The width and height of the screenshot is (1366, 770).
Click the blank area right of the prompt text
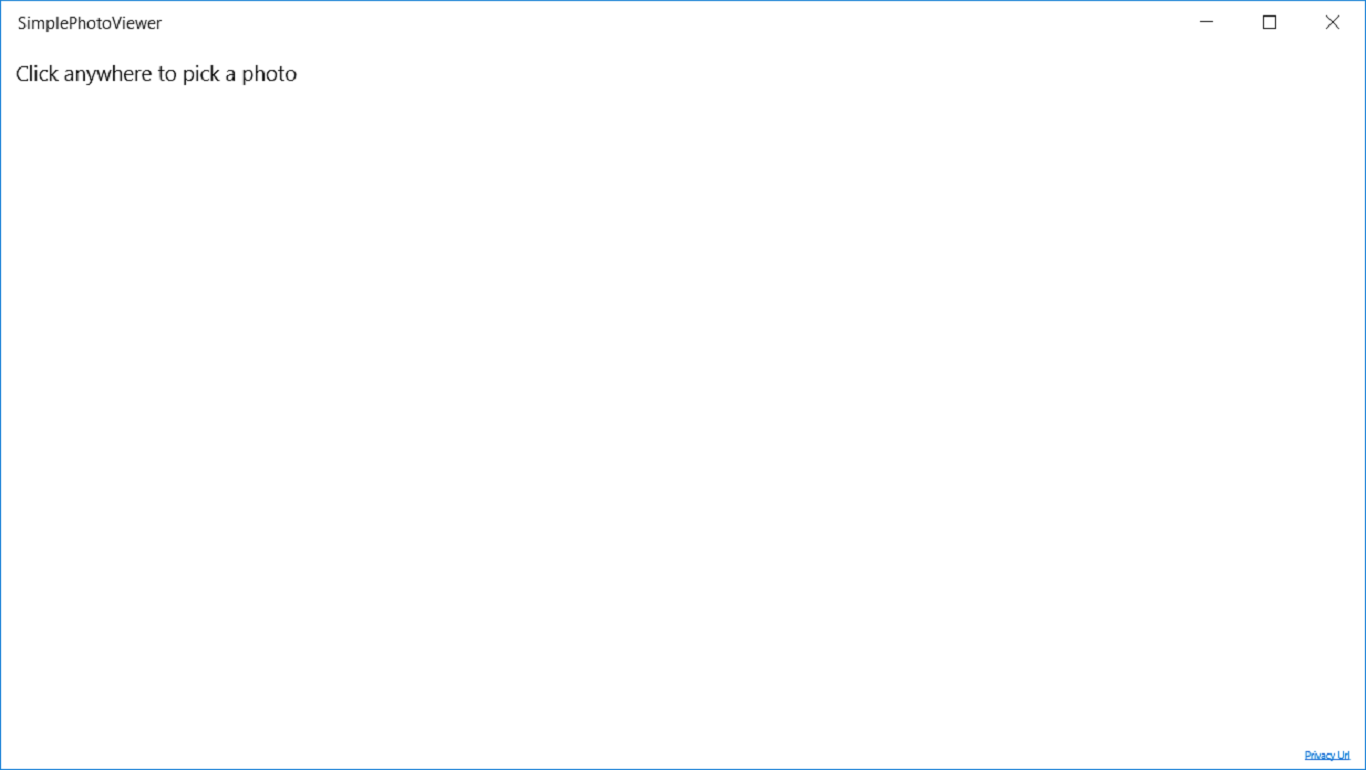tap(700, 74)
